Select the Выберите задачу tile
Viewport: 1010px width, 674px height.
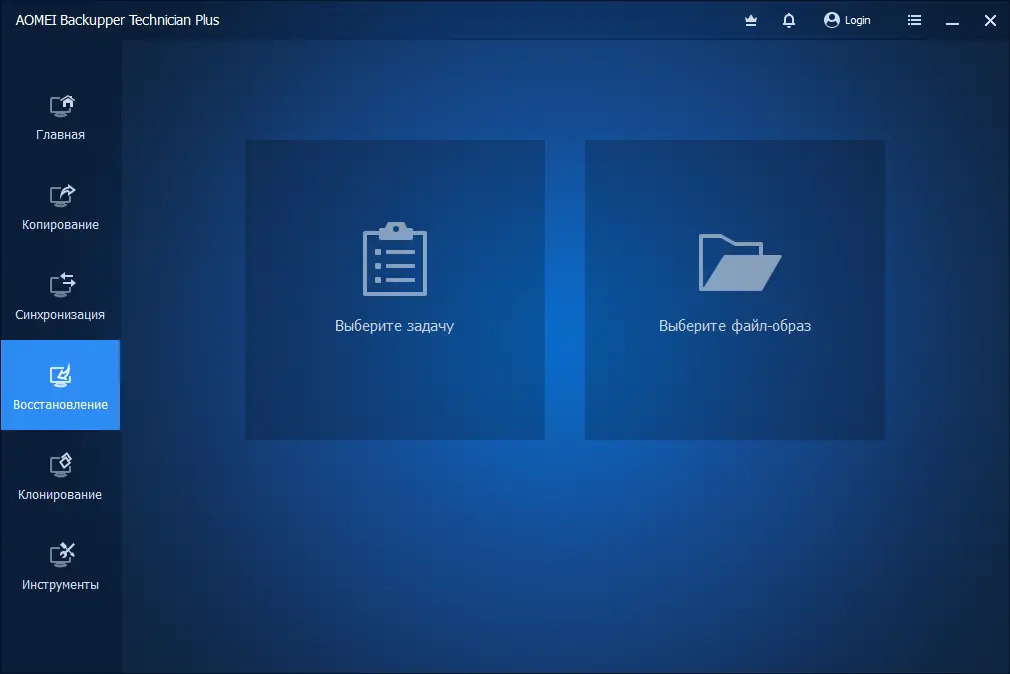click(394, 290)
